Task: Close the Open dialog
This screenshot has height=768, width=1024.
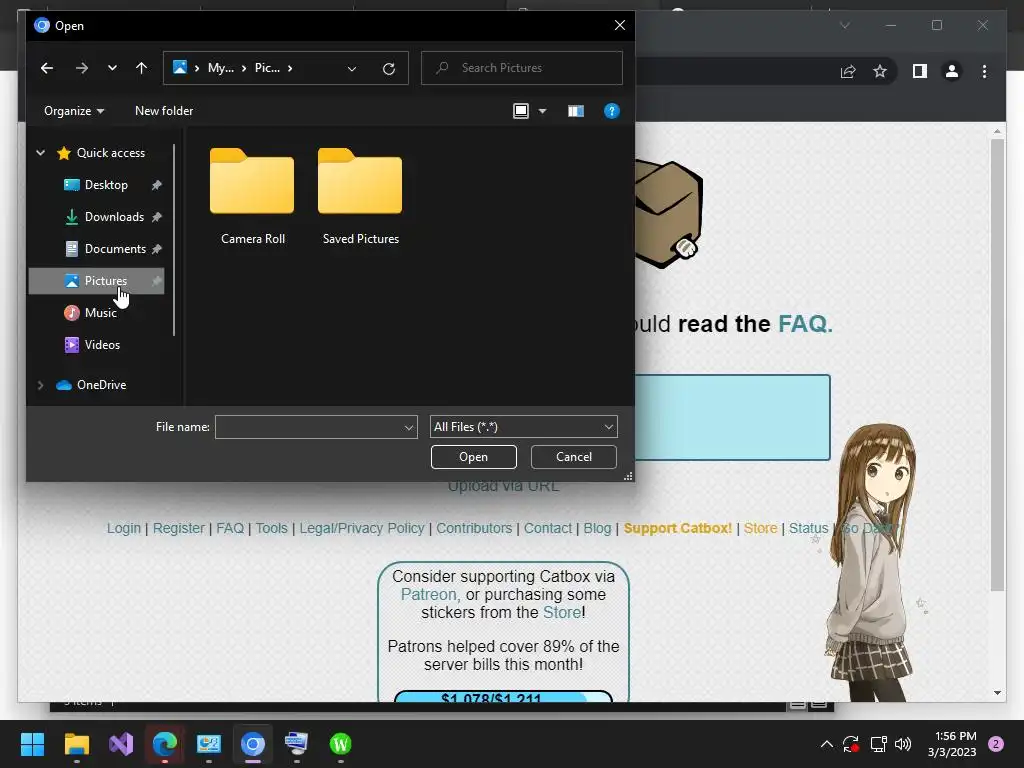Action: 620,25
